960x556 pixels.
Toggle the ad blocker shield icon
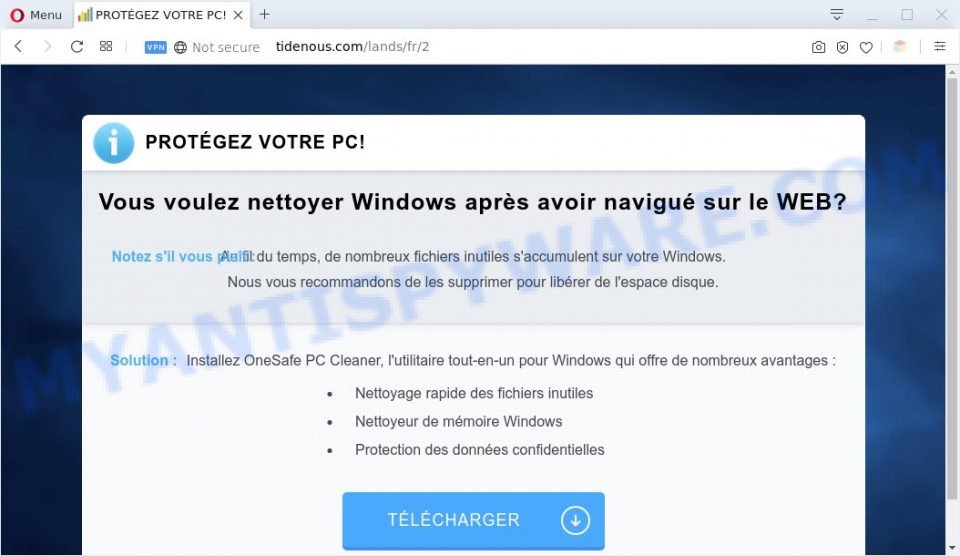[x=842, y=47]
